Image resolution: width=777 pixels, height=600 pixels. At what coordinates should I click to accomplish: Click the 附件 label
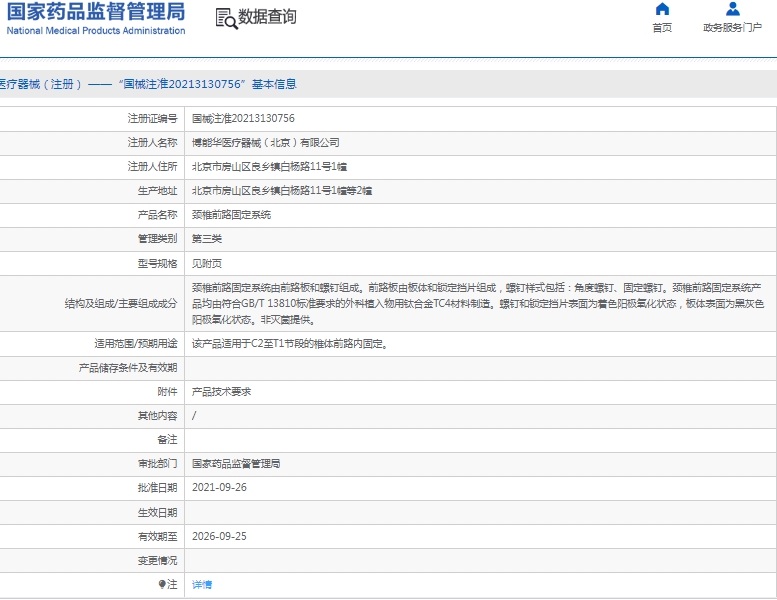167,392
